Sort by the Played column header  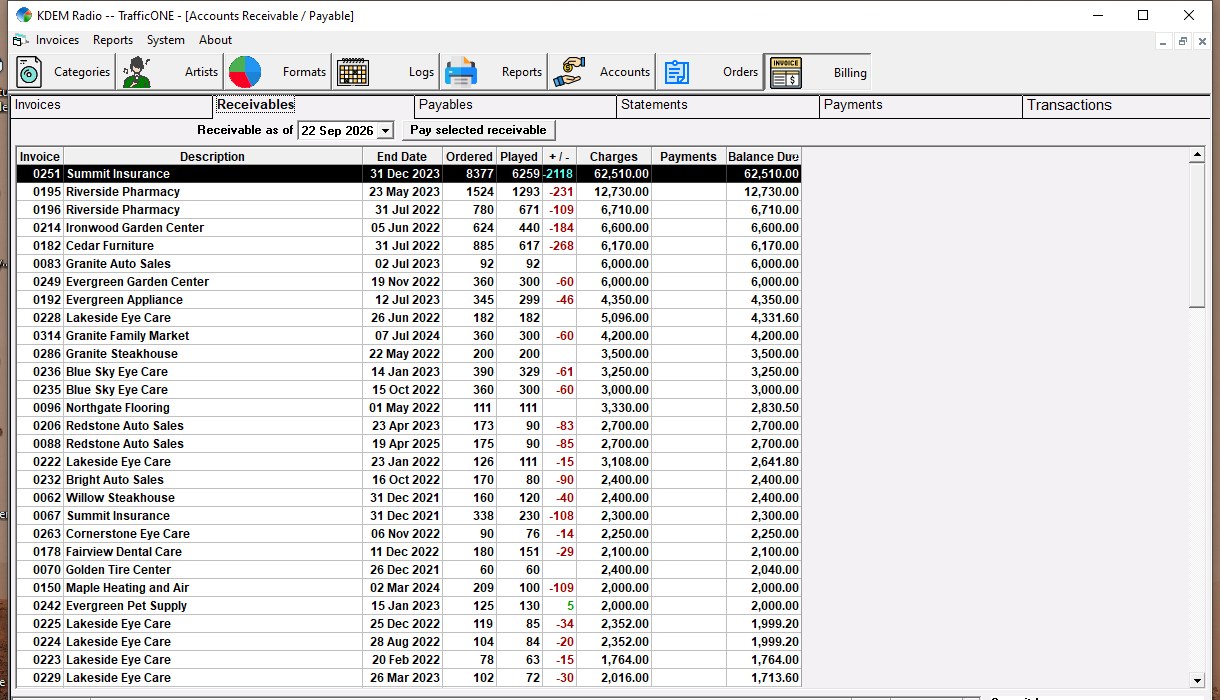[x=519, y=156]
